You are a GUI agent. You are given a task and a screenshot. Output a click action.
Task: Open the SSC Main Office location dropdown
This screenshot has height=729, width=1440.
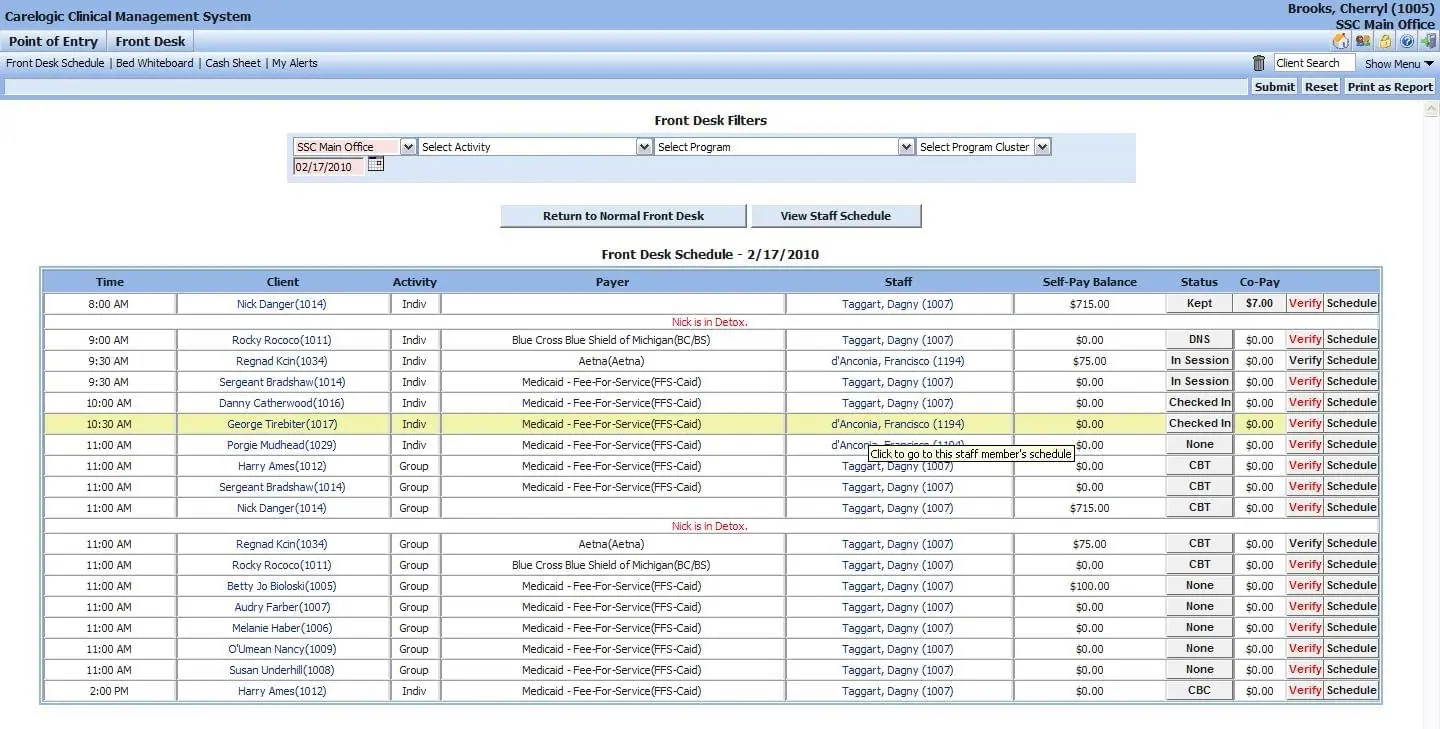tap(409, 146)
